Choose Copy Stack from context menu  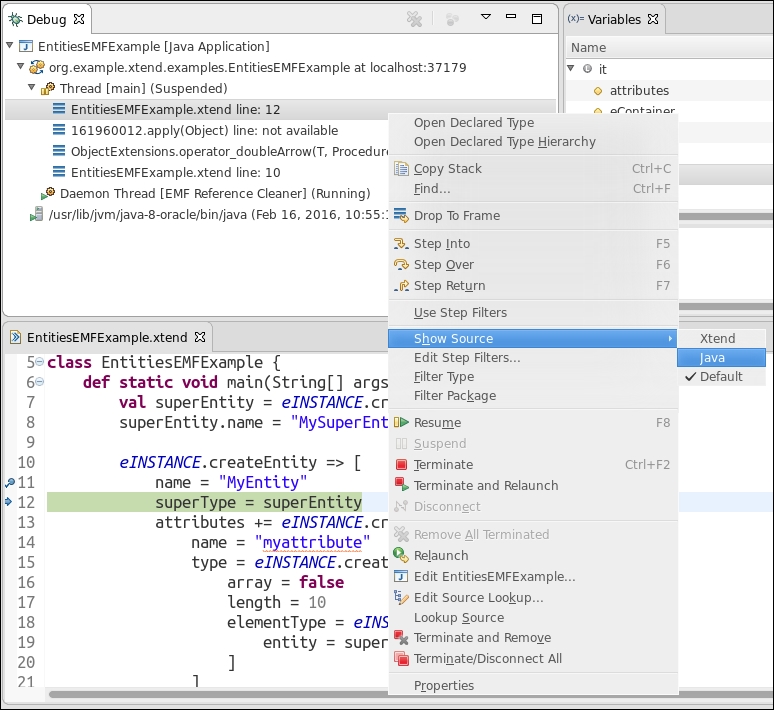coord(447,169)
